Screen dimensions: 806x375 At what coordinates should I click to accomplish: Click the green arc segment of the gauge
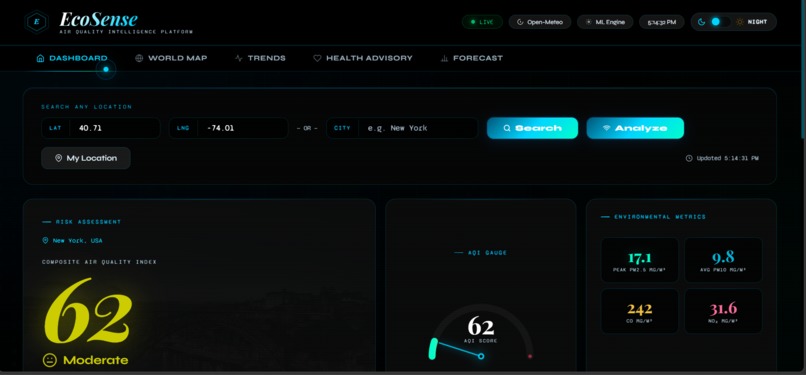click(433, 349)
